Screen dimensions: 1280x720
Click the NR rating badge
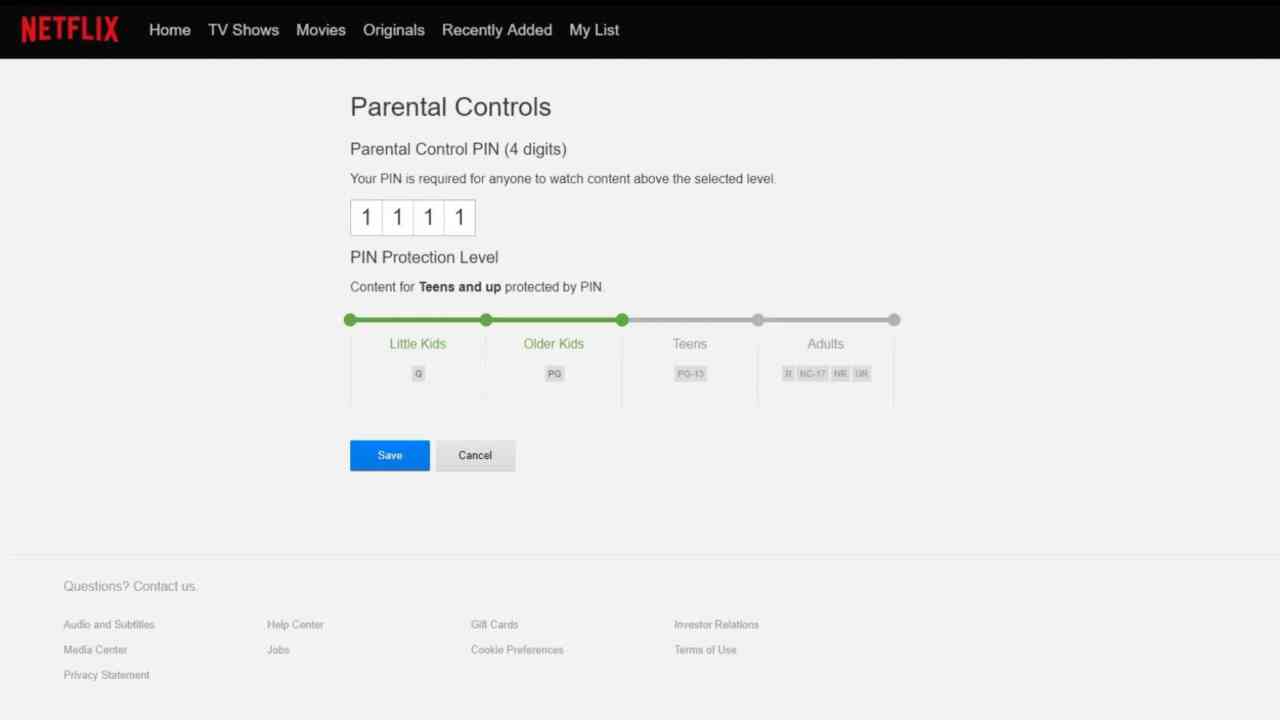(840, 374)
